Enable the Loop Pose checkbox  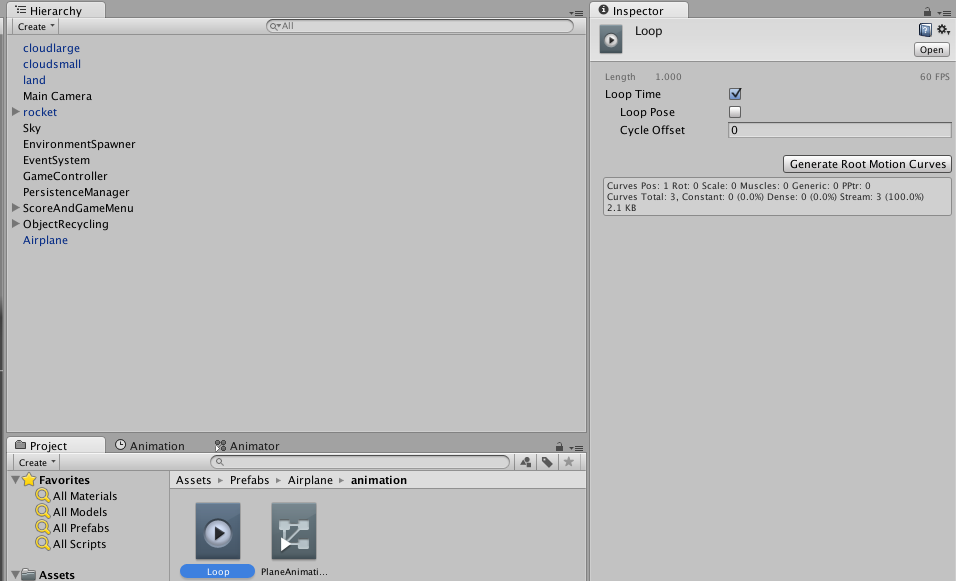(x=735, y=112)
